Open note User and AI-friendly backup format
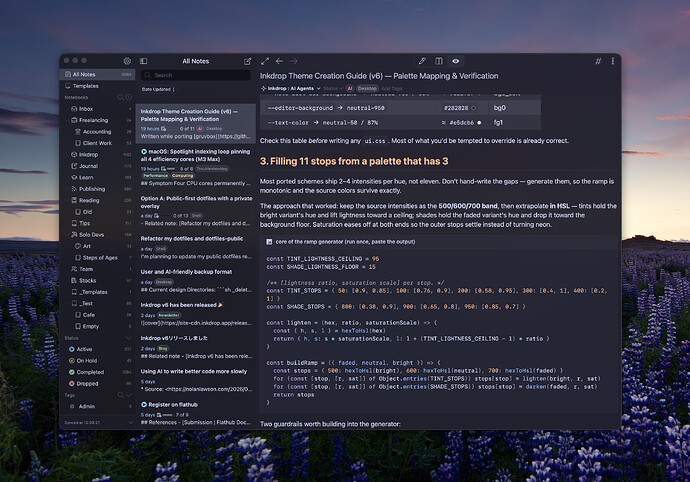Screen dimensions: 690x482 point(196,280)
